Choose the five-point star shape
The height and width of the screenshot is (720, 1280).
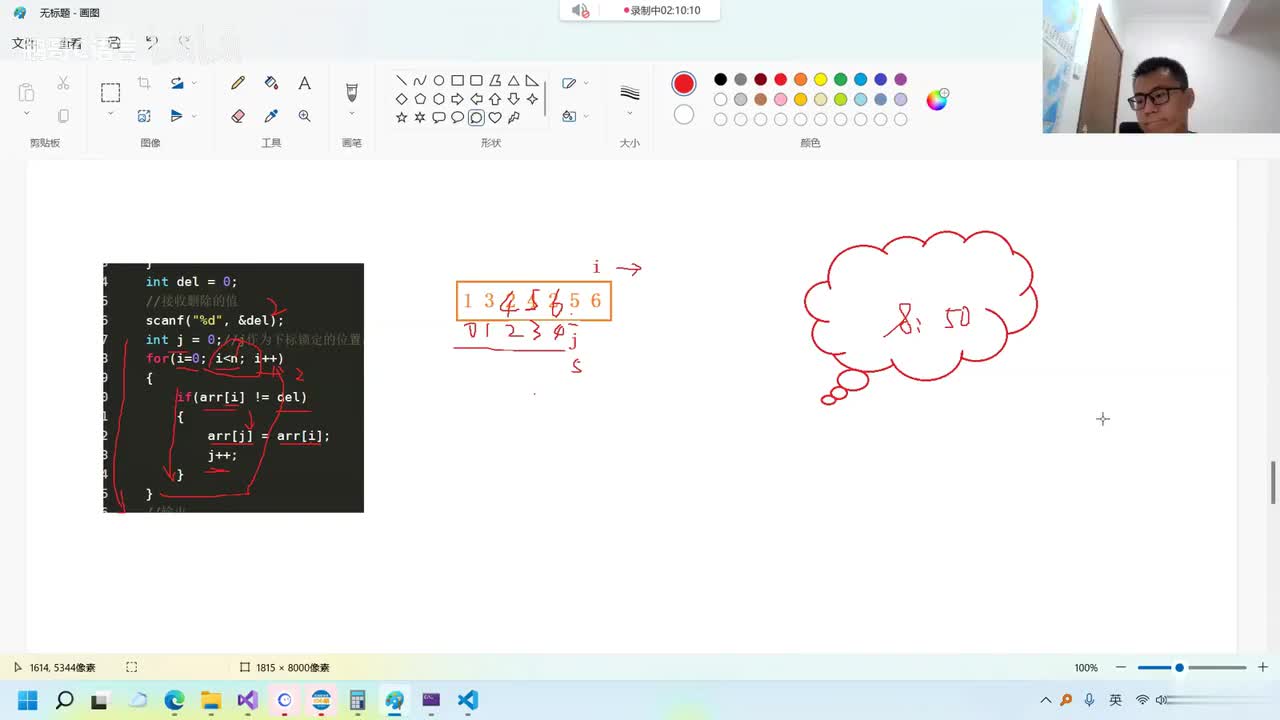(401, 117)
